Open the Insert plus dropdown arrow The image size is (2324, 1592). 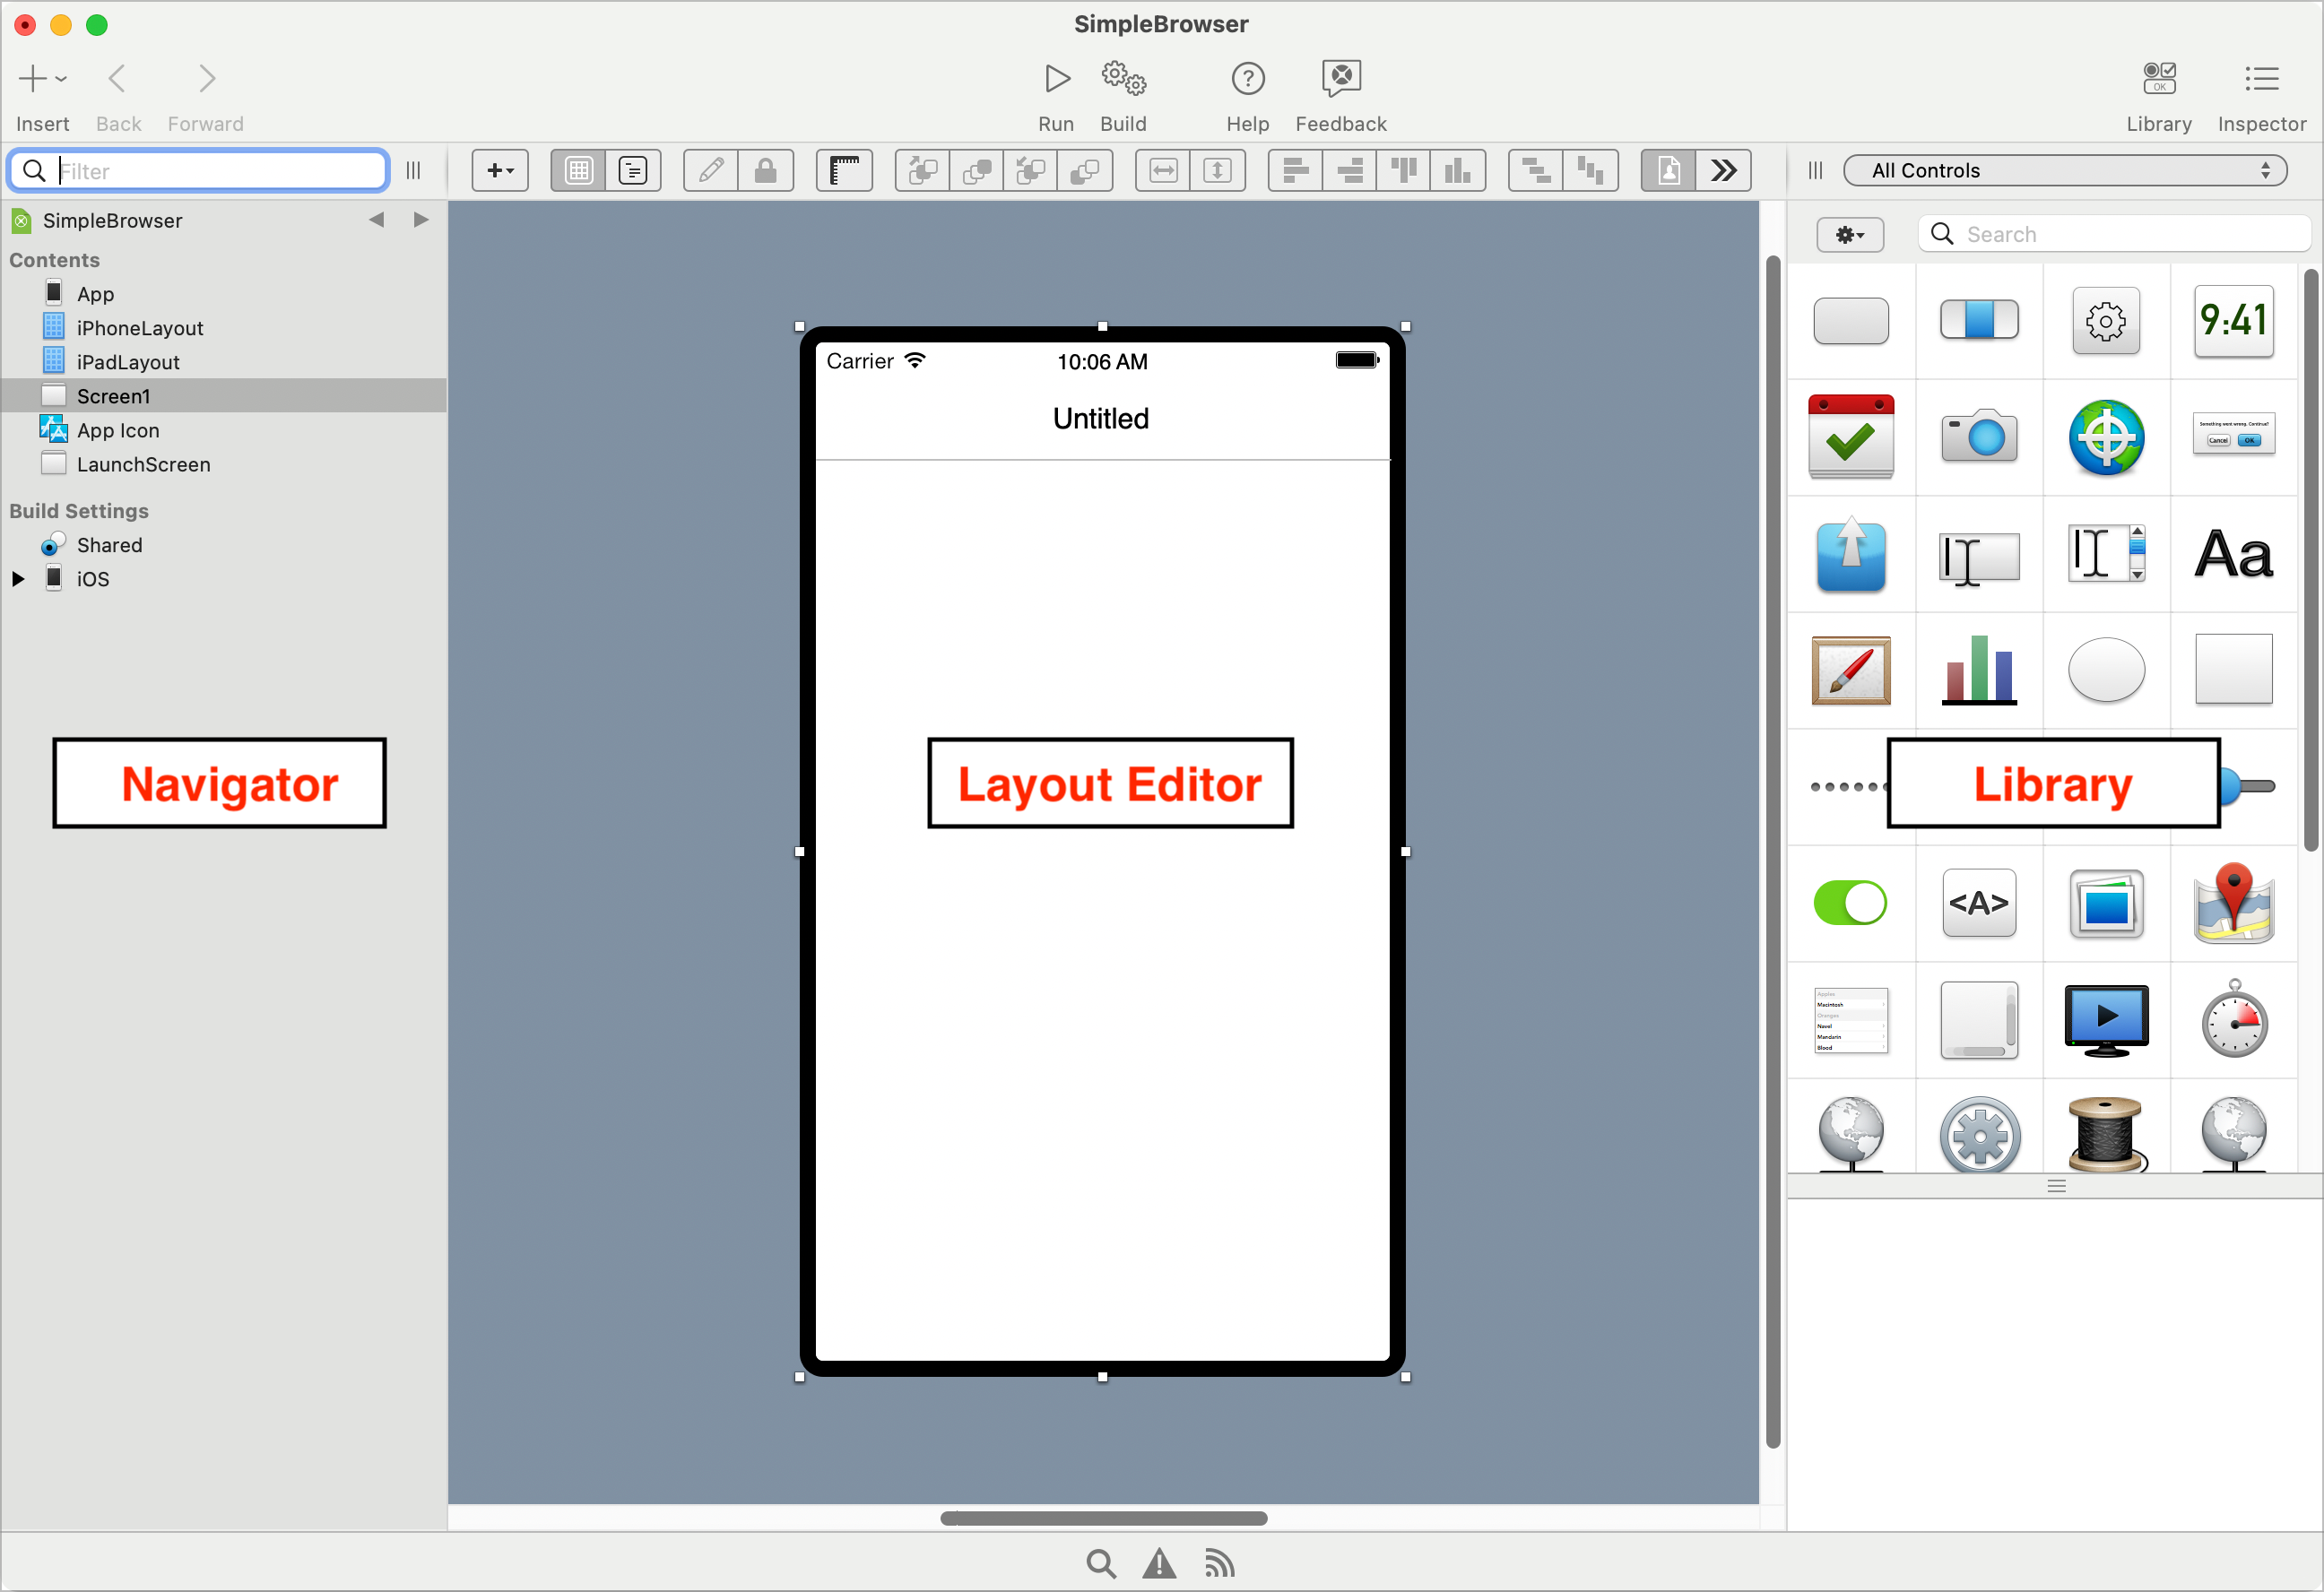coord(61,79)
